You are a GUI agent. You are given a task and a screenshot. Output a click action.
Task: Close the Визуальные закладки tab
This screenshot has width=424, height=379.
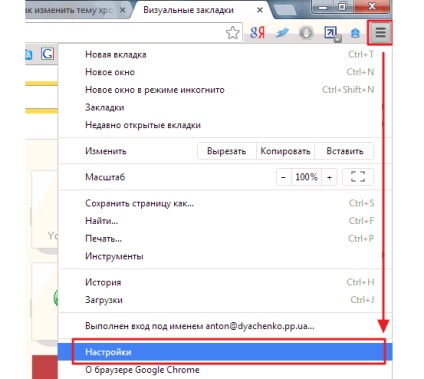(260, 10)
